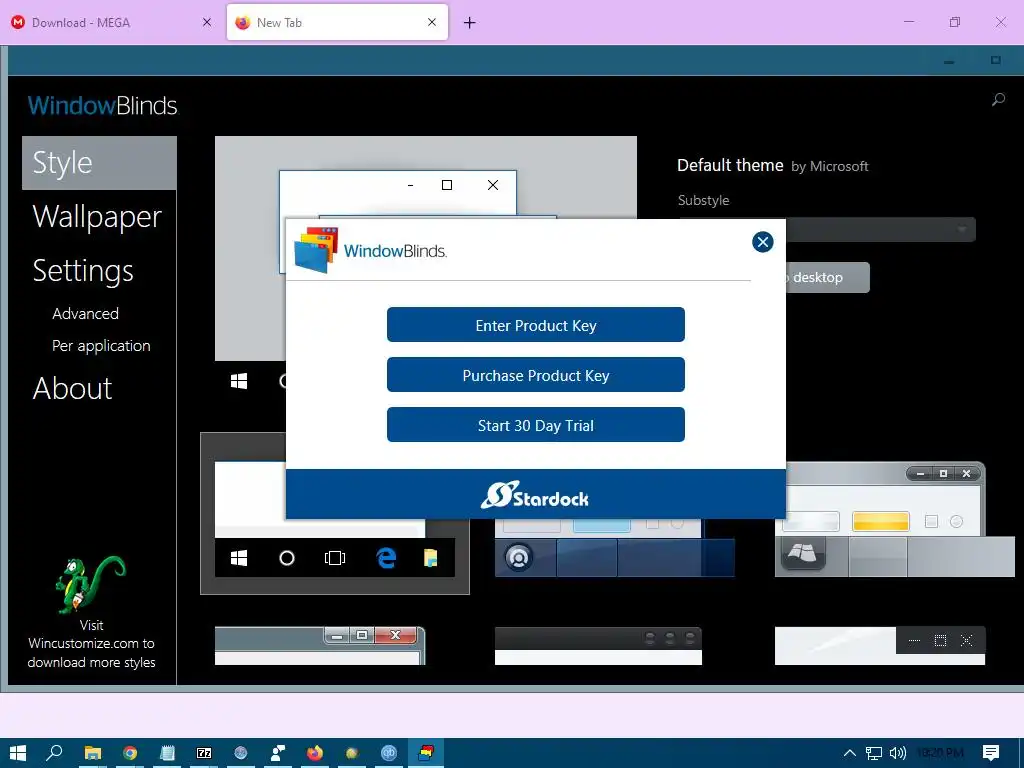
Task: Start the 30 Day Trial
Action: [536, 425]
